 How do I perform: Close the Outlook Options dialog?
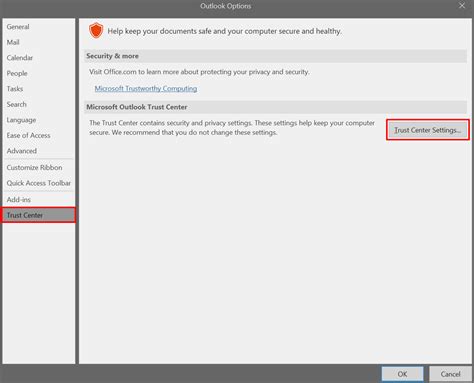click(462, 6)
